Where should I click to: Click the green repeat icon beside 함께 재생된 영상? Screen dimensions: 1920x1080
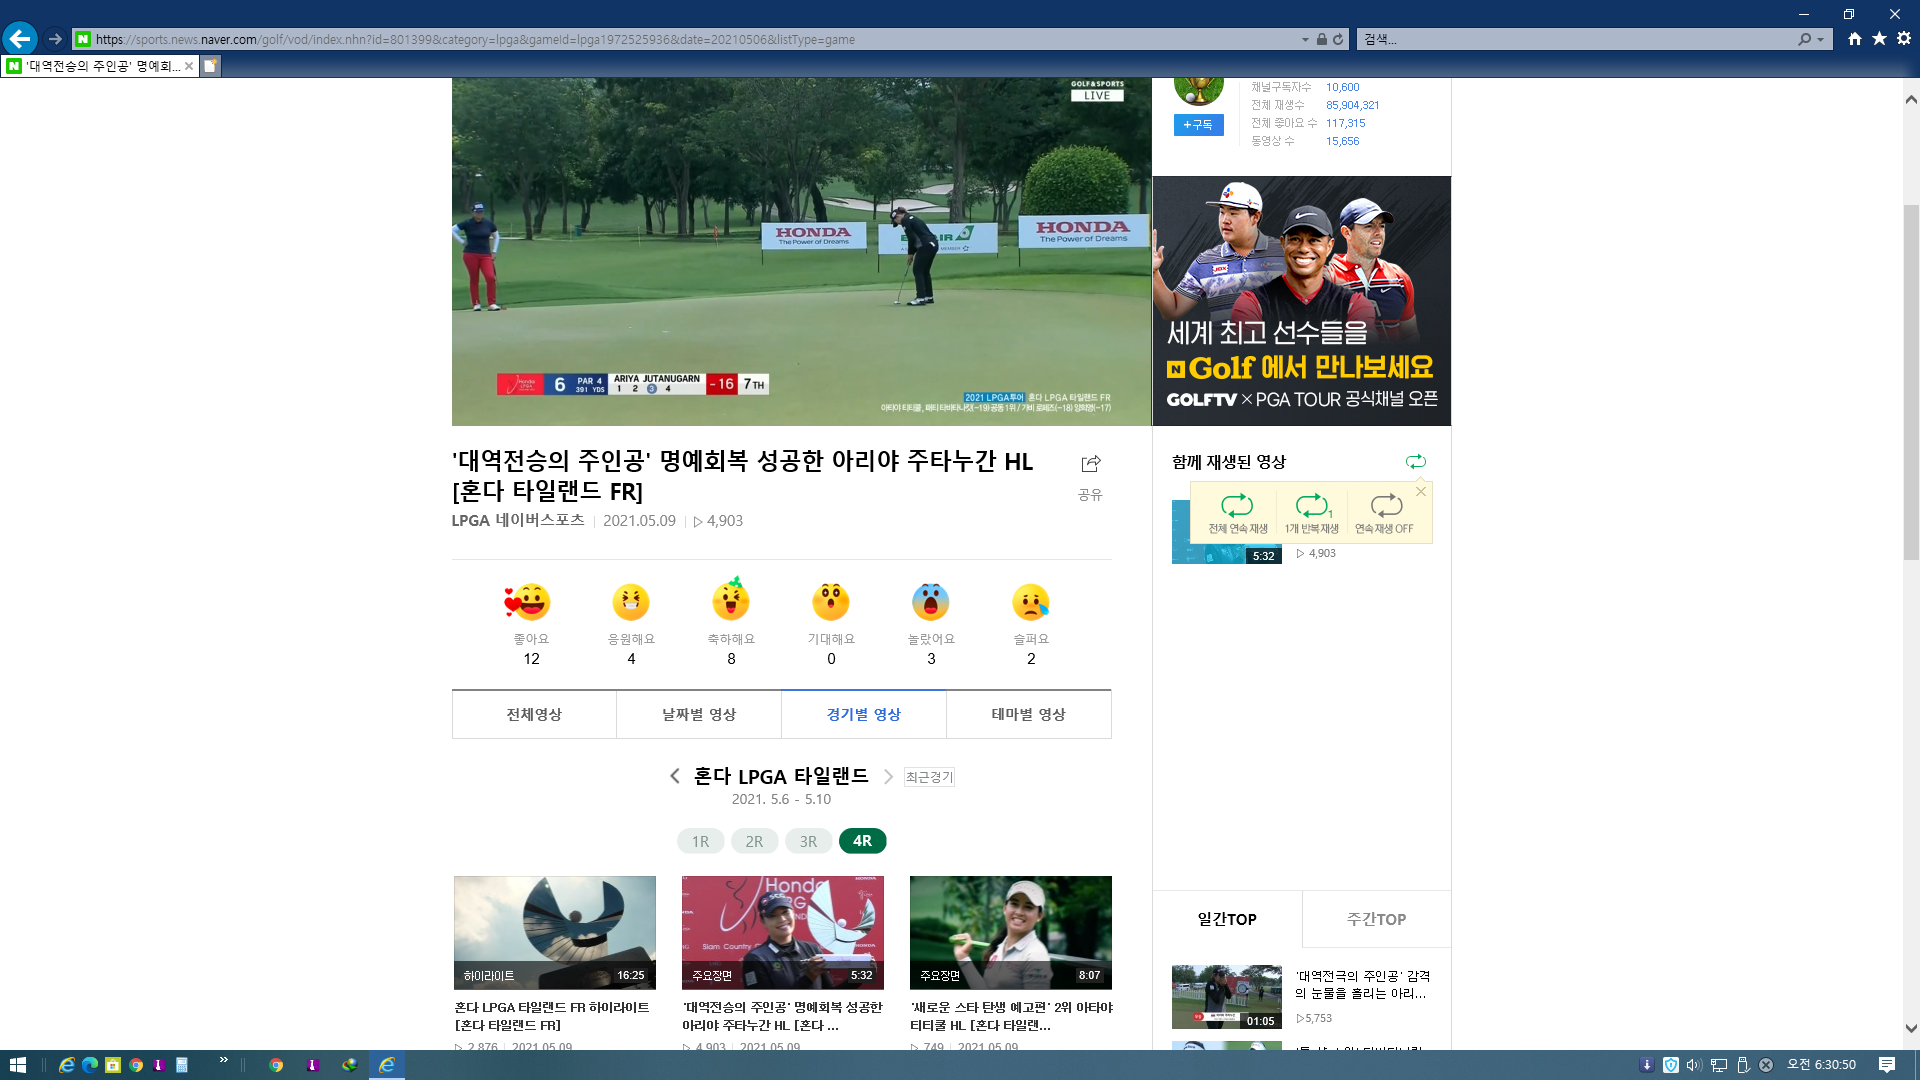pos(1416,461)
